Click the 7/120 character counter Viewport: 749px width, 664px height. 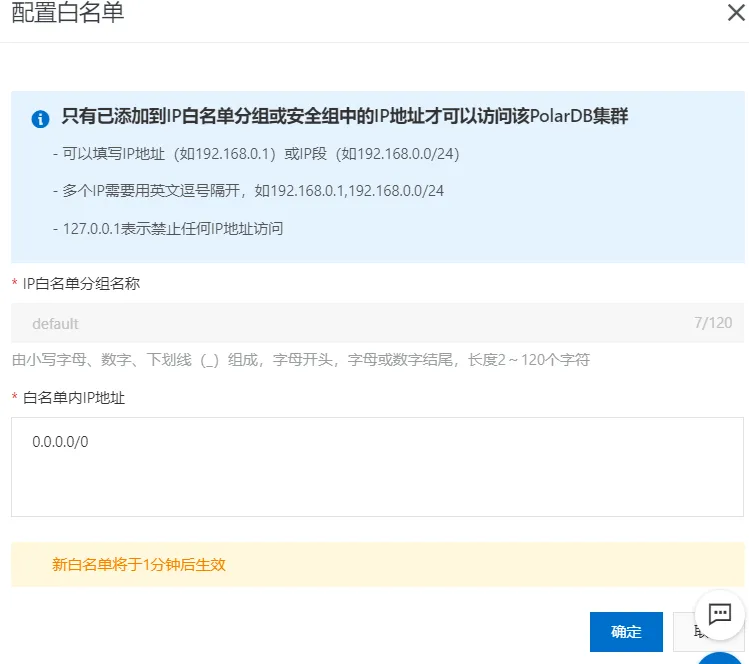[713, 323]
